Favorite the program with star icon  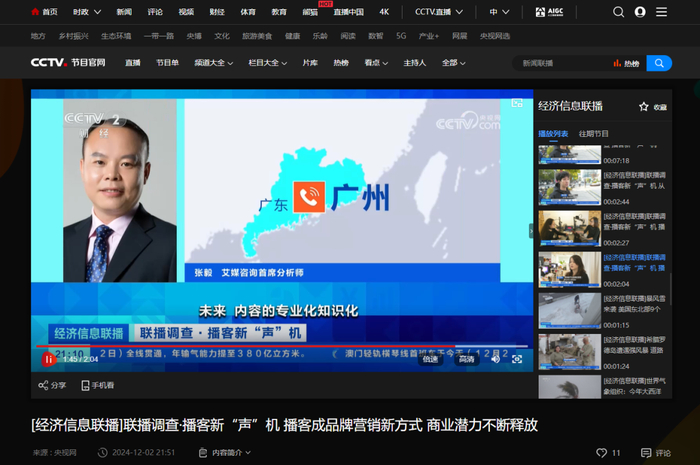pos(643,107)
